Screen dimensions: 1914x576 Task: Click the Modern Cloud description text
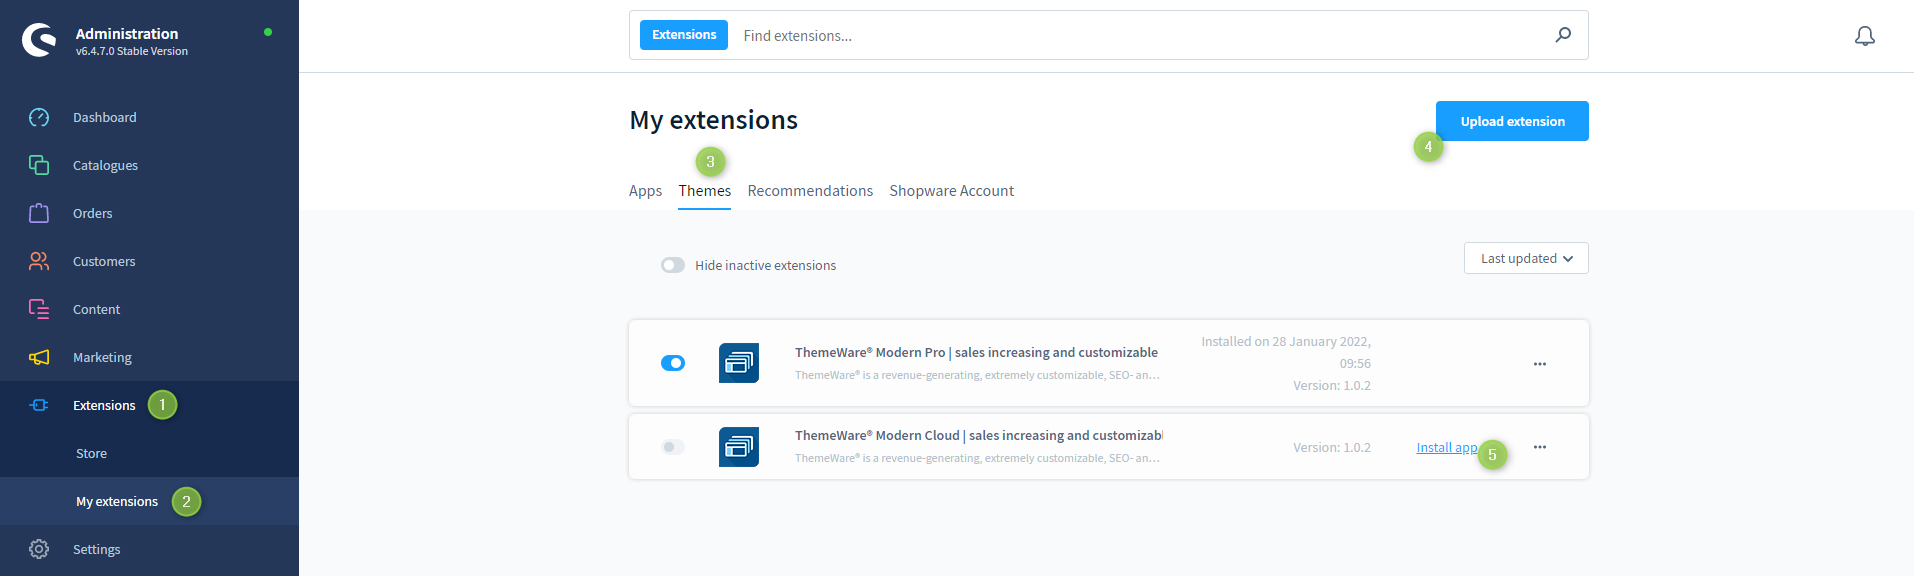[977, 458]
